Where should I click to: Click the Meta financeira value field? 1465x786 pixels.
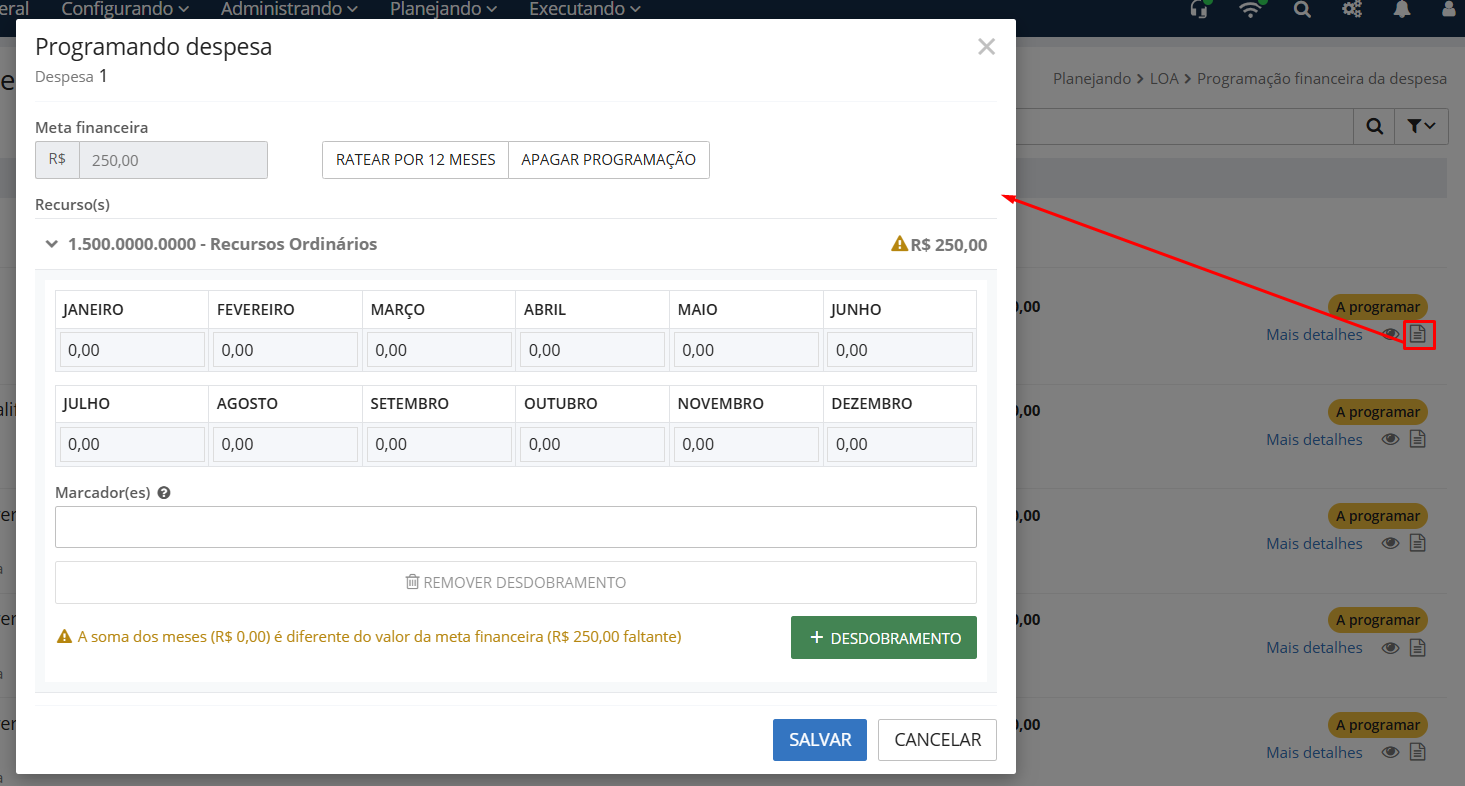(173, 160)
